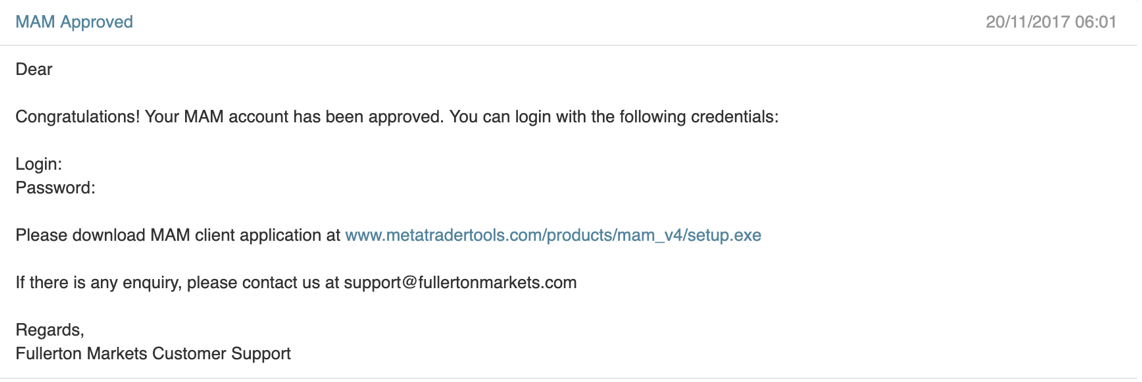Click the word credentials: in the message
This screenshot has height=382, width=1142.
733,117
